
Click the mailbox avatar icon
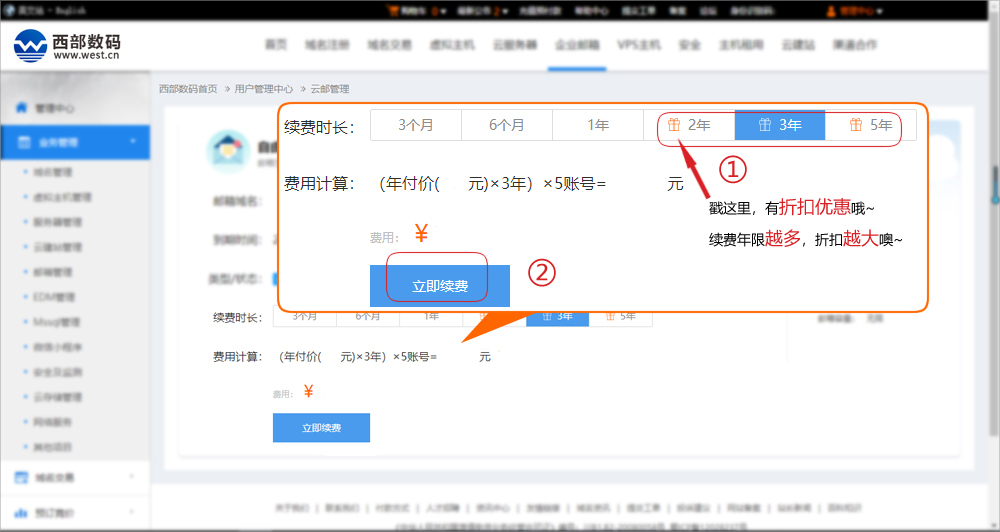click(x=227, y=151)
